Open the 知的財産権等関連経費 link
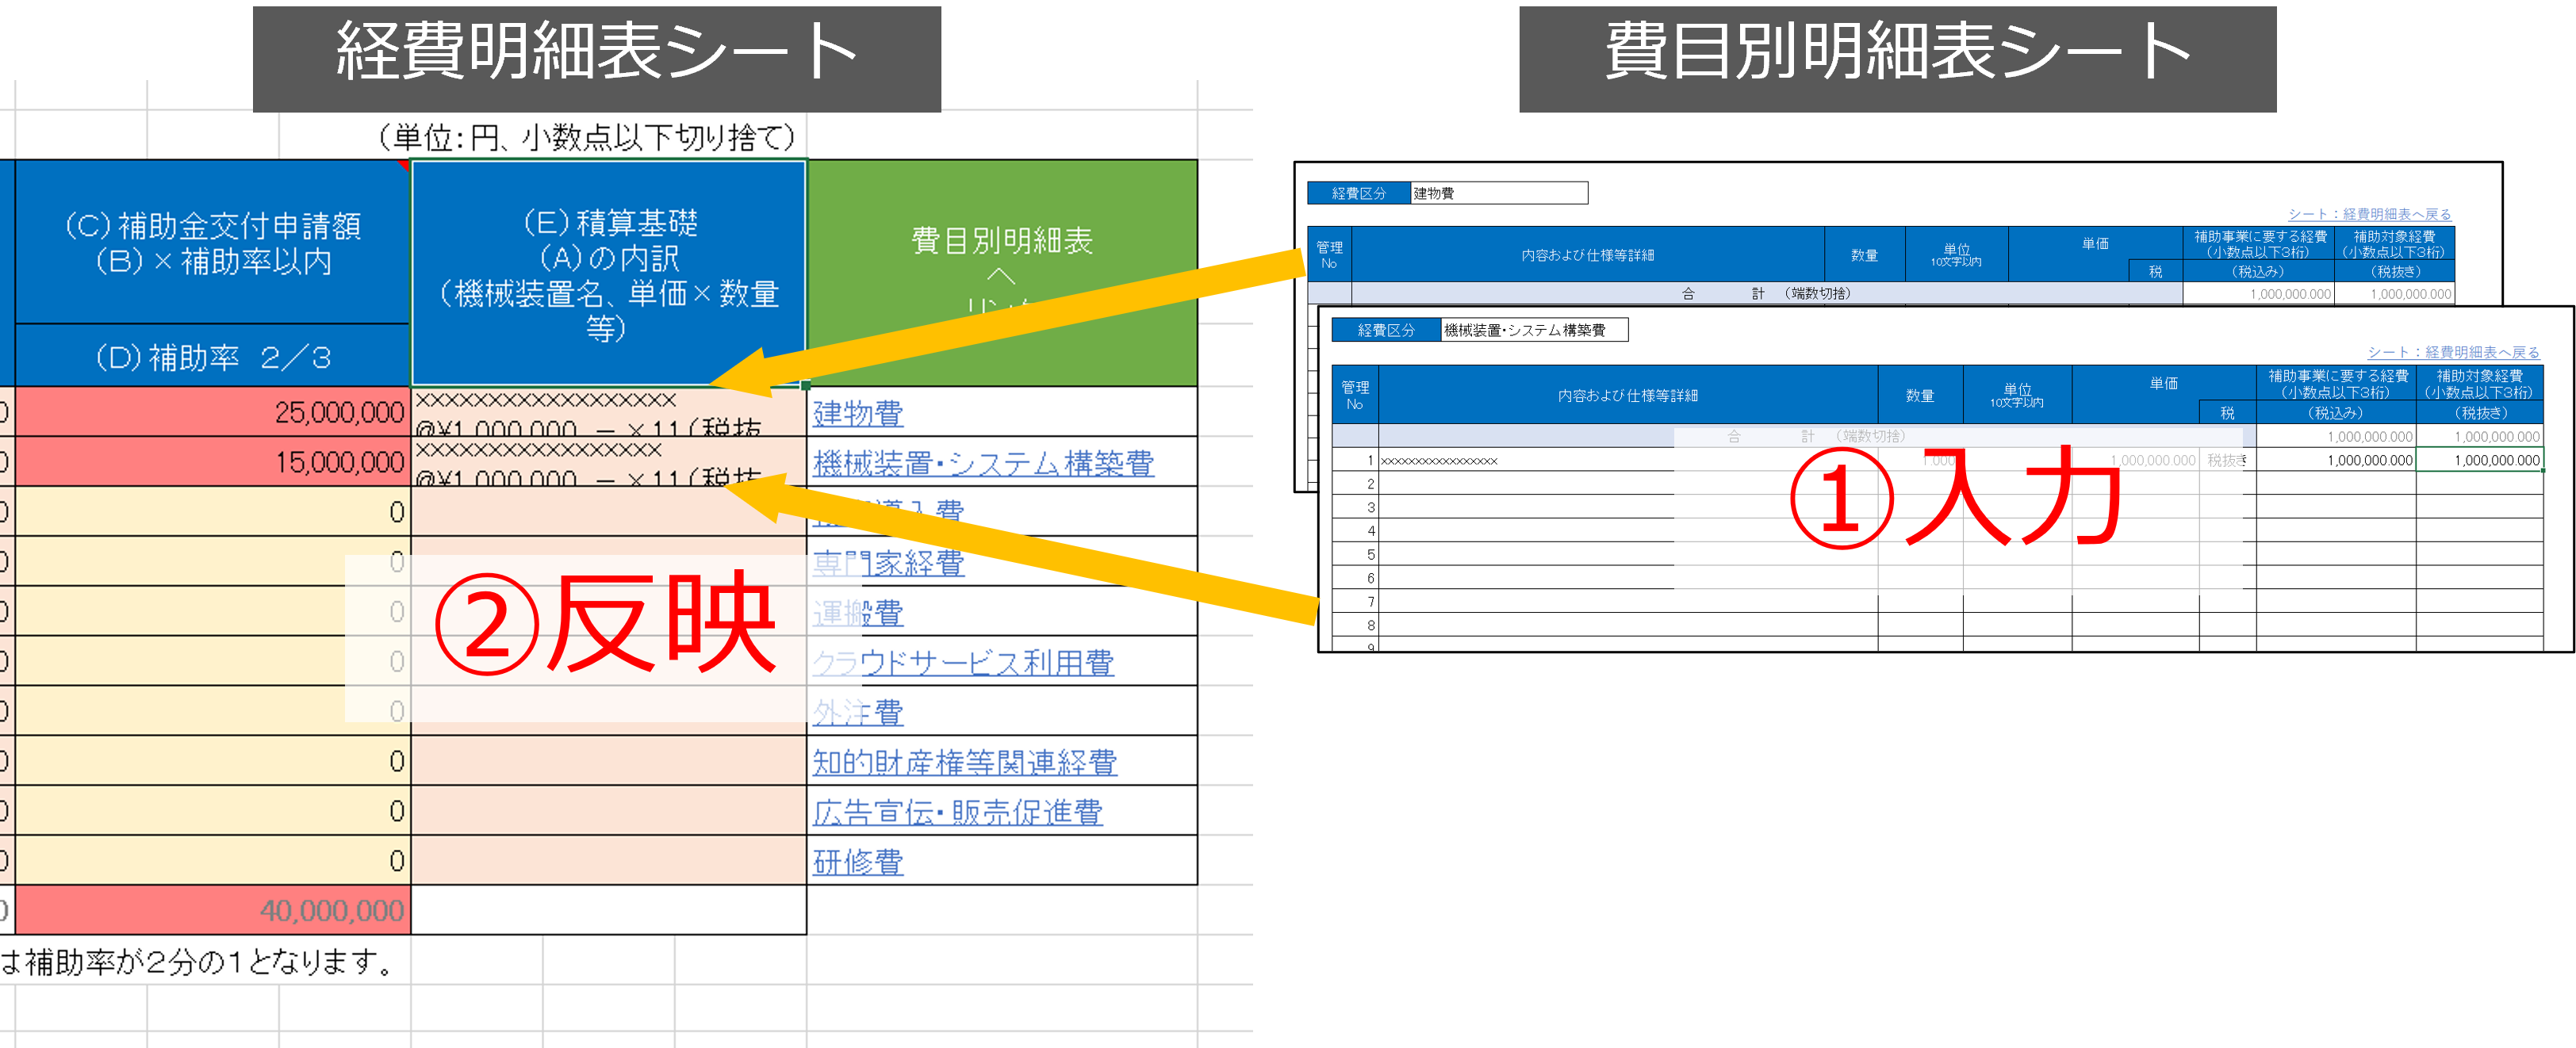The height and width of the screenshot is (1048, 2576). pyautogui.click(x=965, y=763)
